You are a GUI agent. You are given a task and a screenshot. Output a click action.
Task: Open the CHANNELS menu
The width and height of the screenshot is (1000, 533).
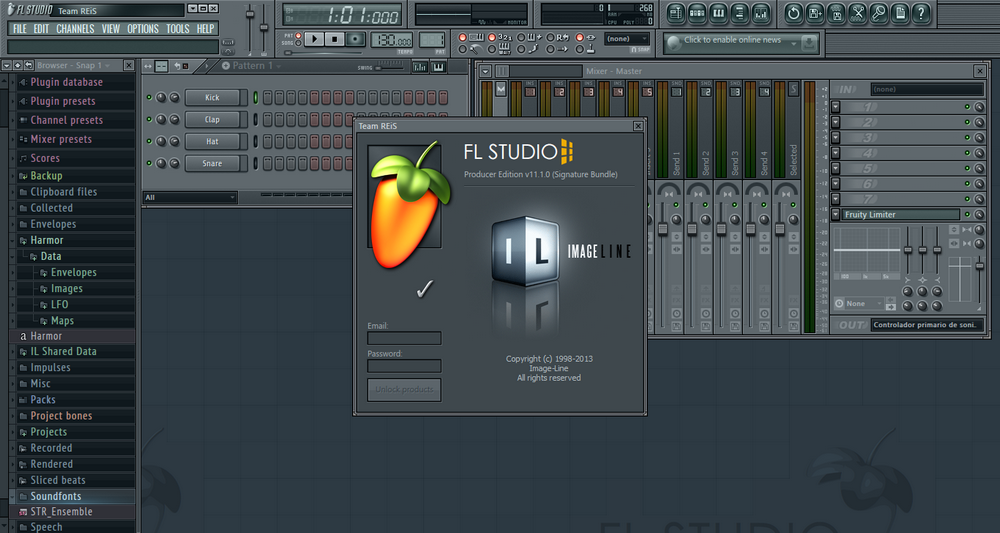(75, 29)
